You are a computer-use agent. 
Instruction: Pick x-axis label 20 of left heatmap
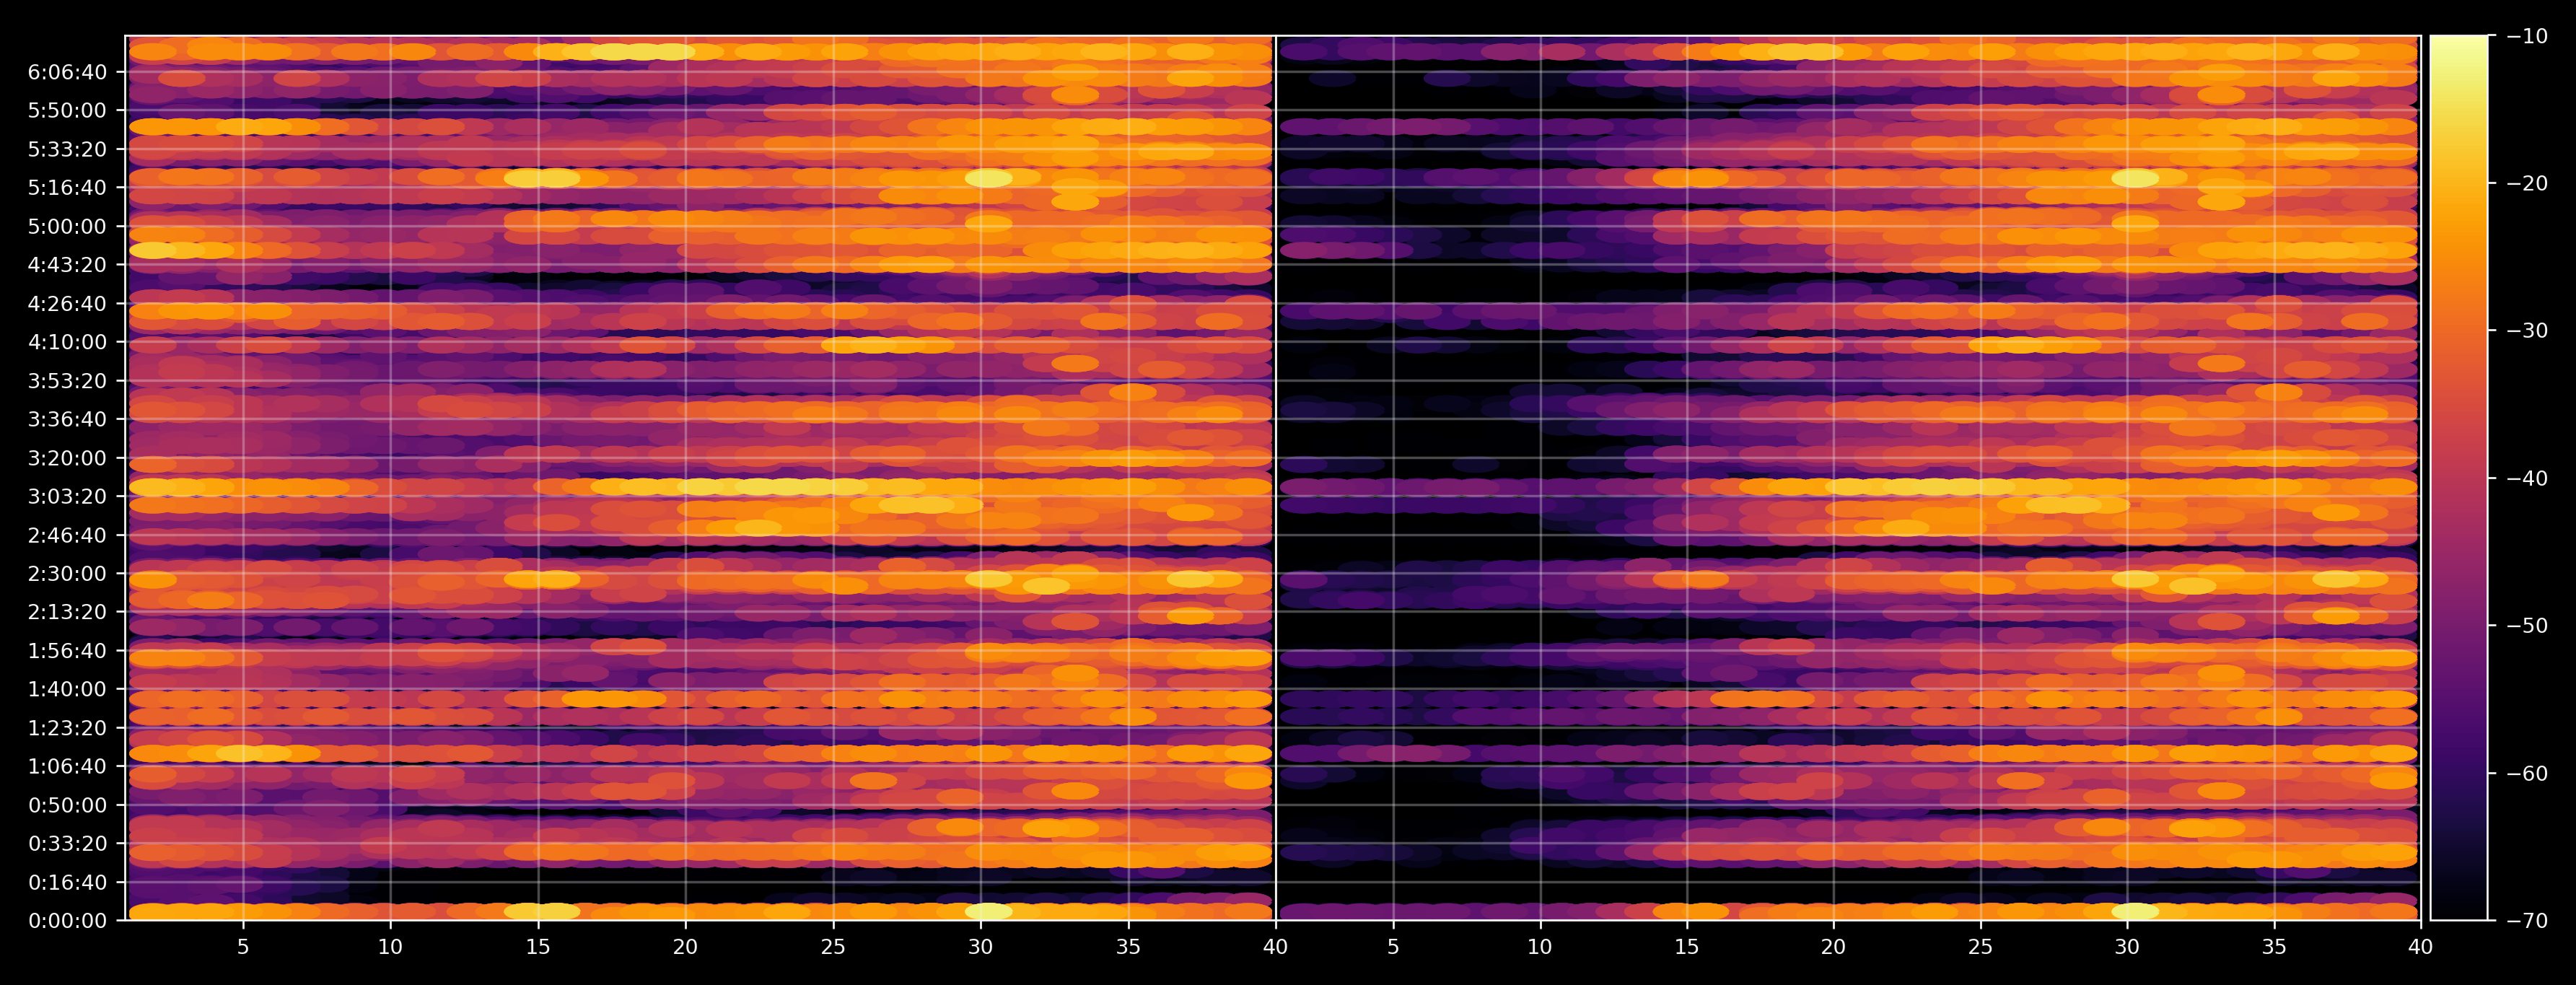click(685, 947)
